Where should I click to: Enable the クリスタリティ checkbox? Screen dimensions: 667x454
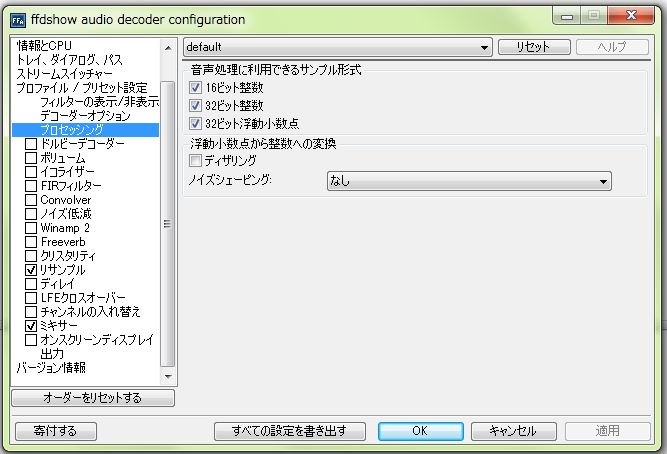[31, 256]
